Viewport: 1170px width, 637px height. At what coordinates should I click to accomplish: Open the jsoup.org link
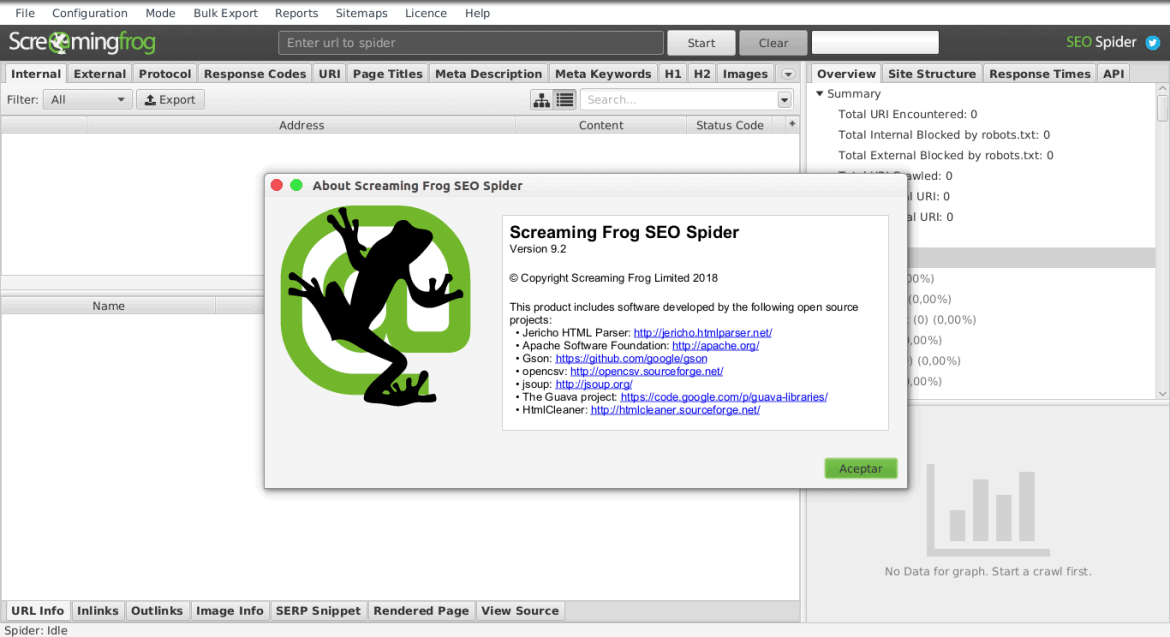[x=594, y=384]
